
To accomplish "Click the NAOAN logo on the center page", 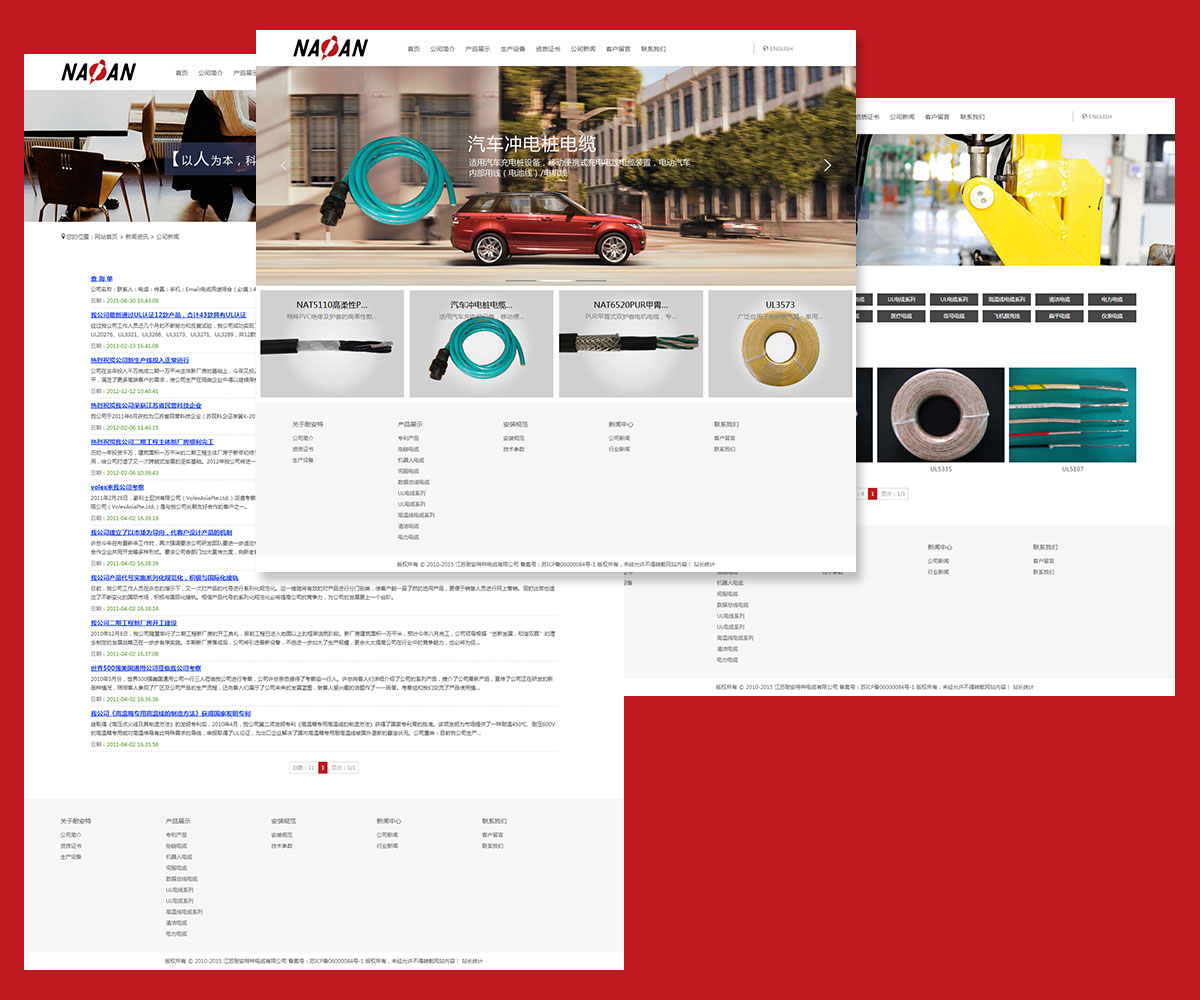I will [330, 48].
